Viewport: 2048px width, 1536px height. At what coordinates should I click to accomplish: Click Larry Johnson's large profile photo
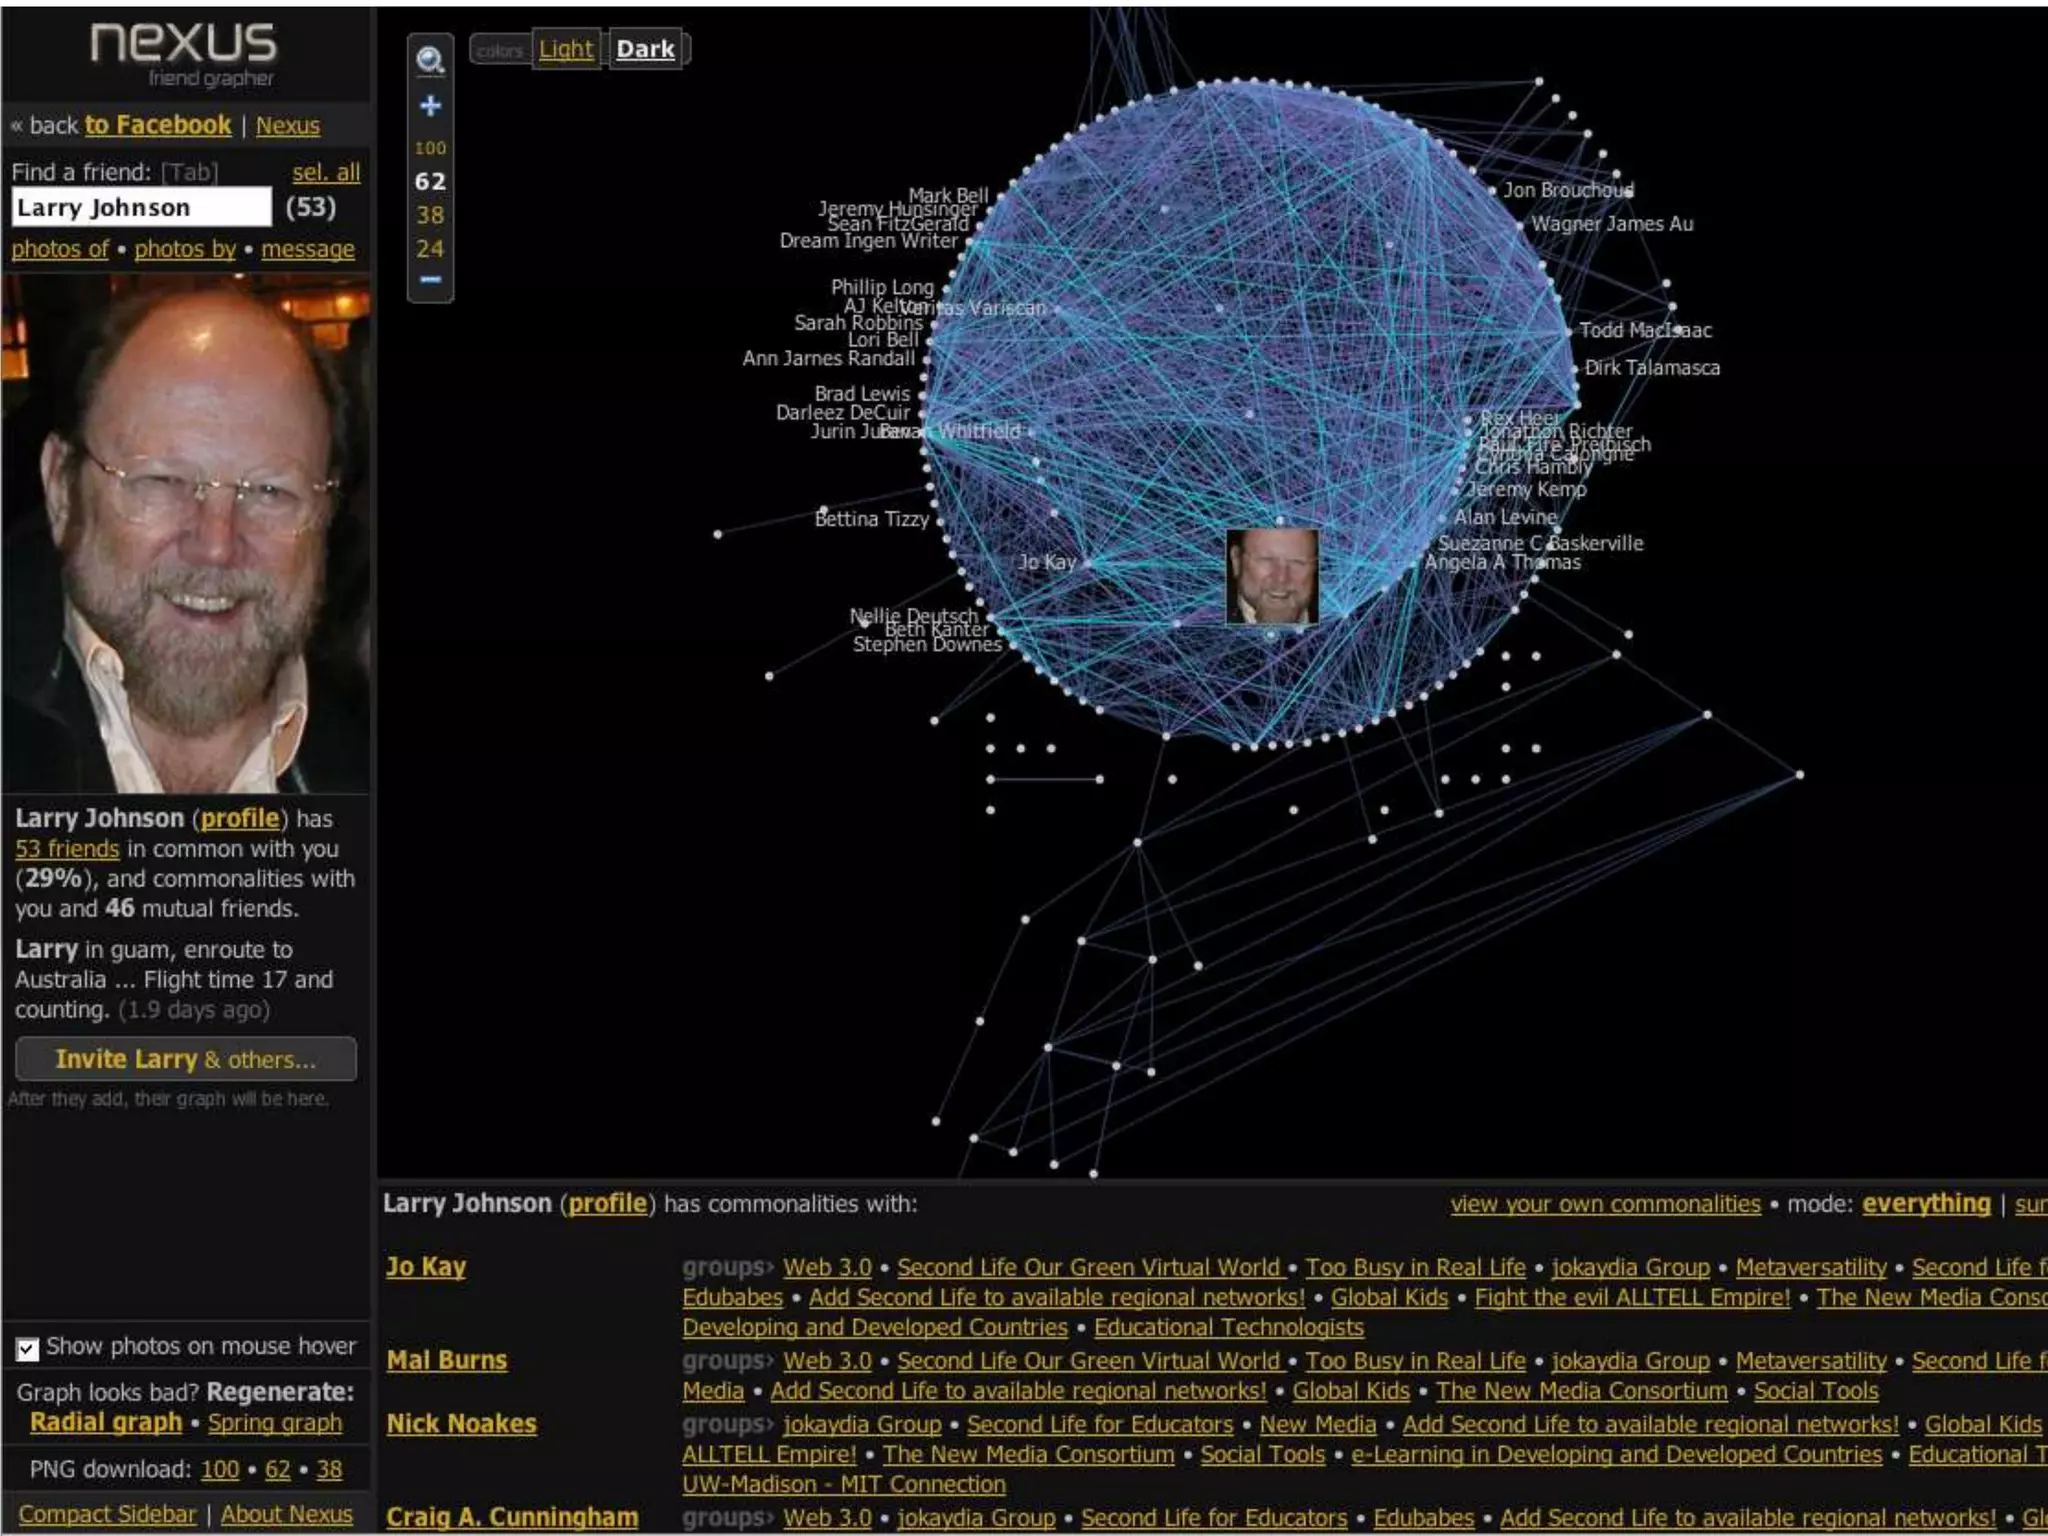tap(186, 534)
